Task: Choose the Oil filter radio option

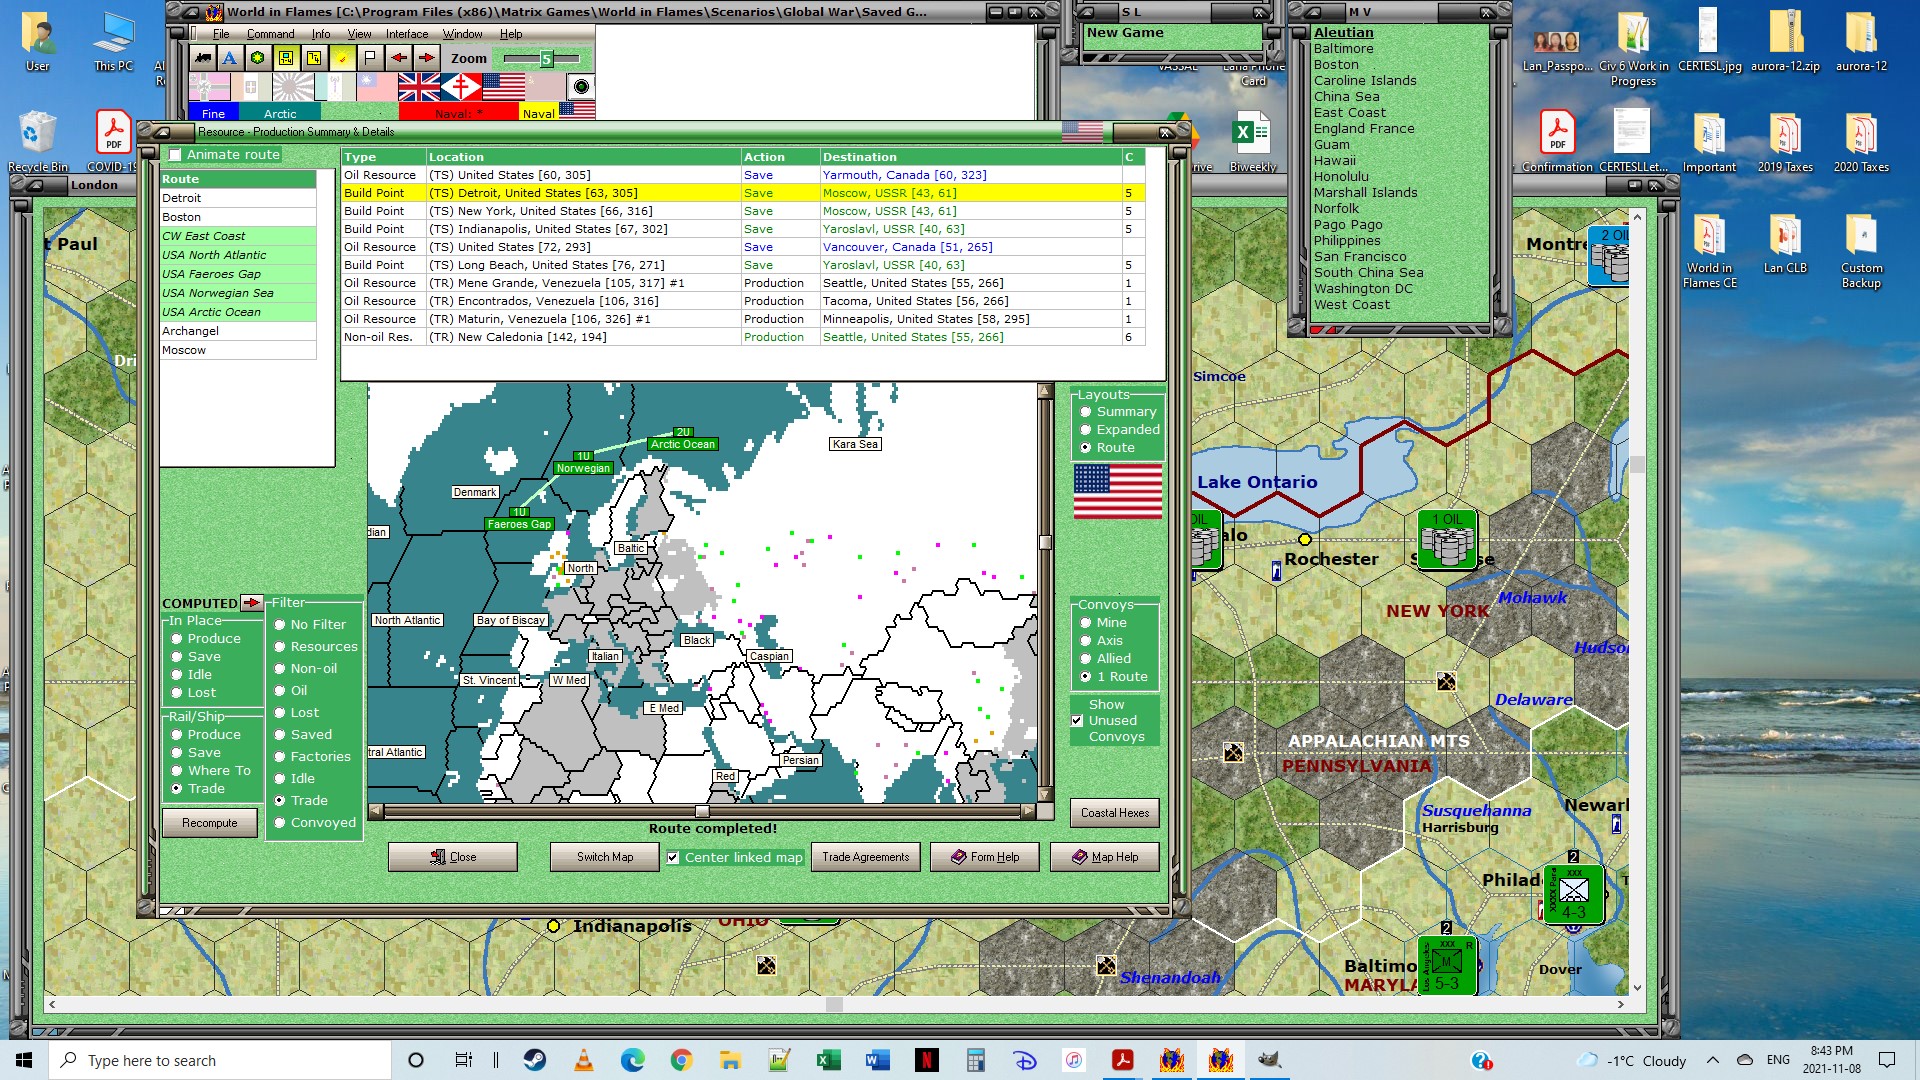Action: pos(281,691)
